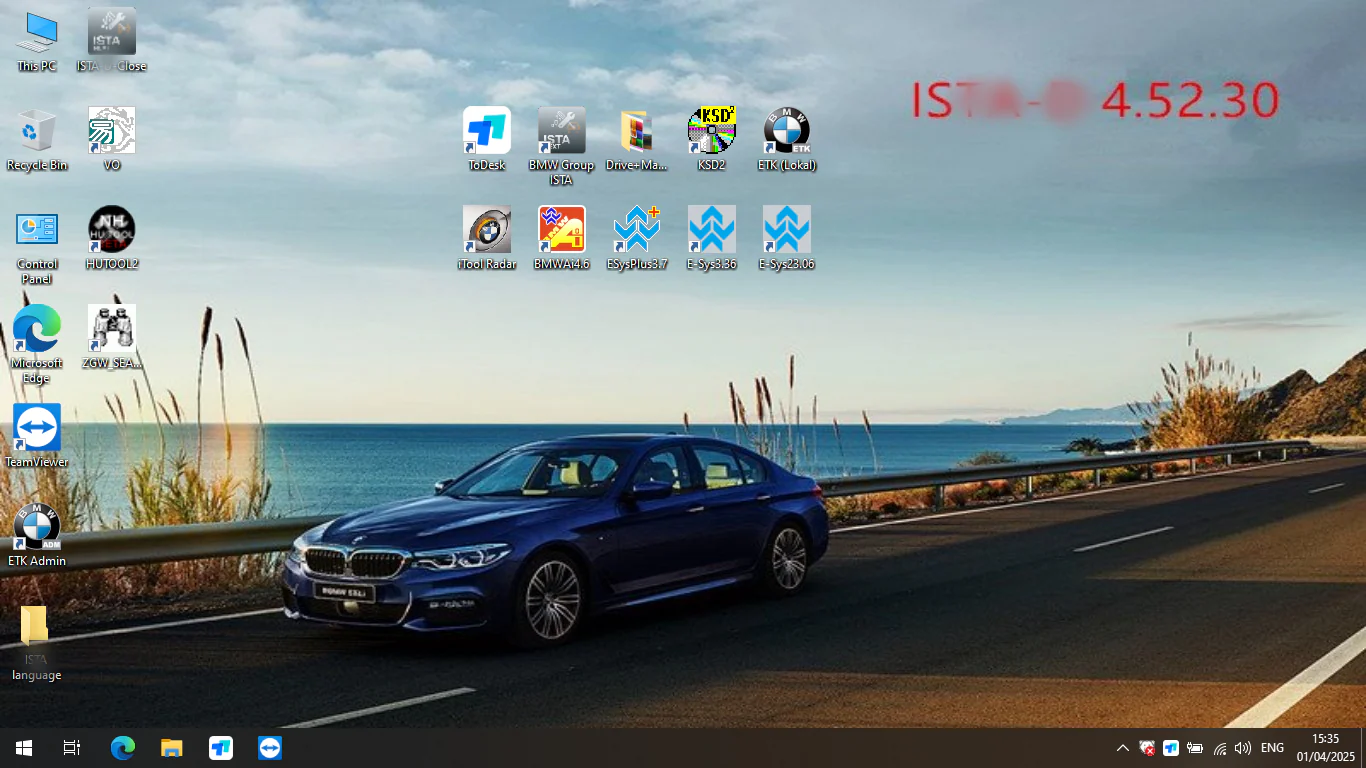Open the Start menu
The image size is (1366, 768).
[22, 747]
